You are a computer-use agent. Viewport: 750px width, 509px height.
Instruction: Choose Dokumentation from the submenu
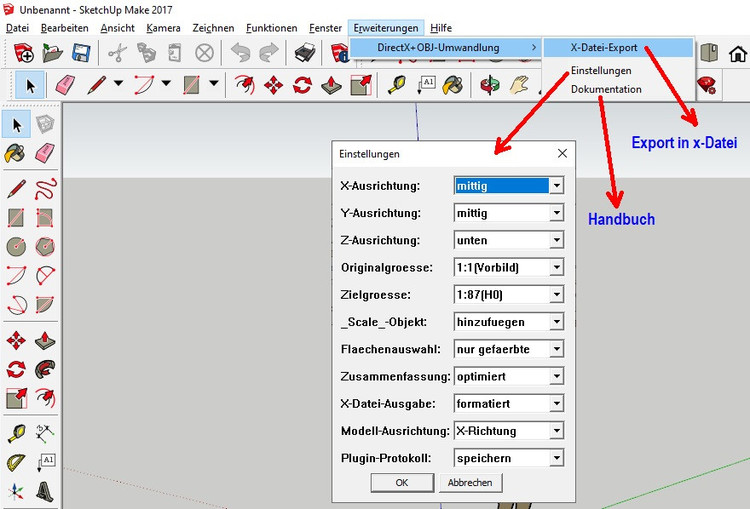pyautogui.click(x=606, y=89)
